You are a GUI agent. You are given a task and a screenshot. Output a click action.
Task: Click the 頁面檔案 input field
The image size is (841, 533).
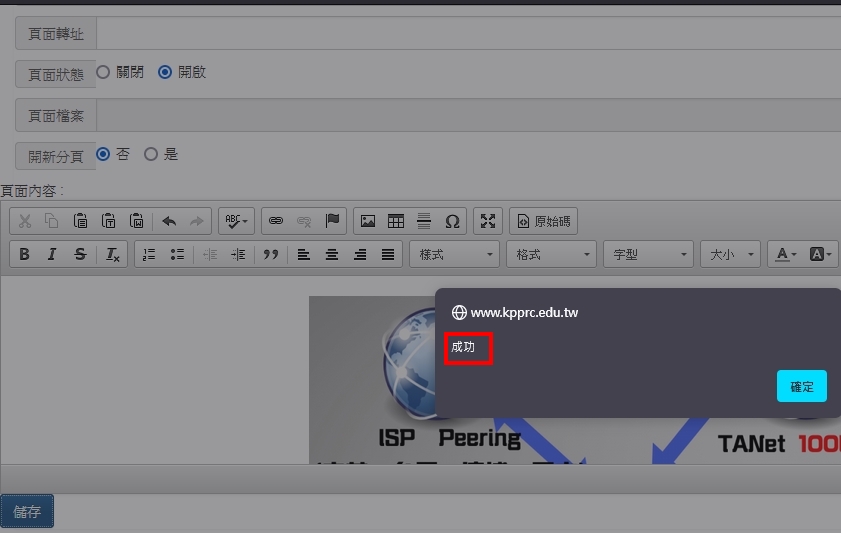pyautogui.click(x=468, y=115)
